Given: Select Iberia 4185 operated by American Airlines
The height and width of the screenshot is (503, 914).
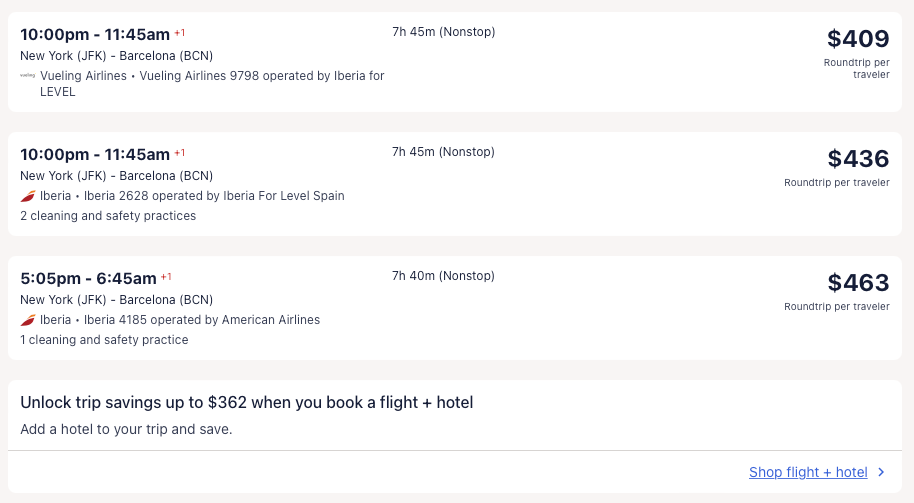Looking at the screenshot, I should click(202, 320).
